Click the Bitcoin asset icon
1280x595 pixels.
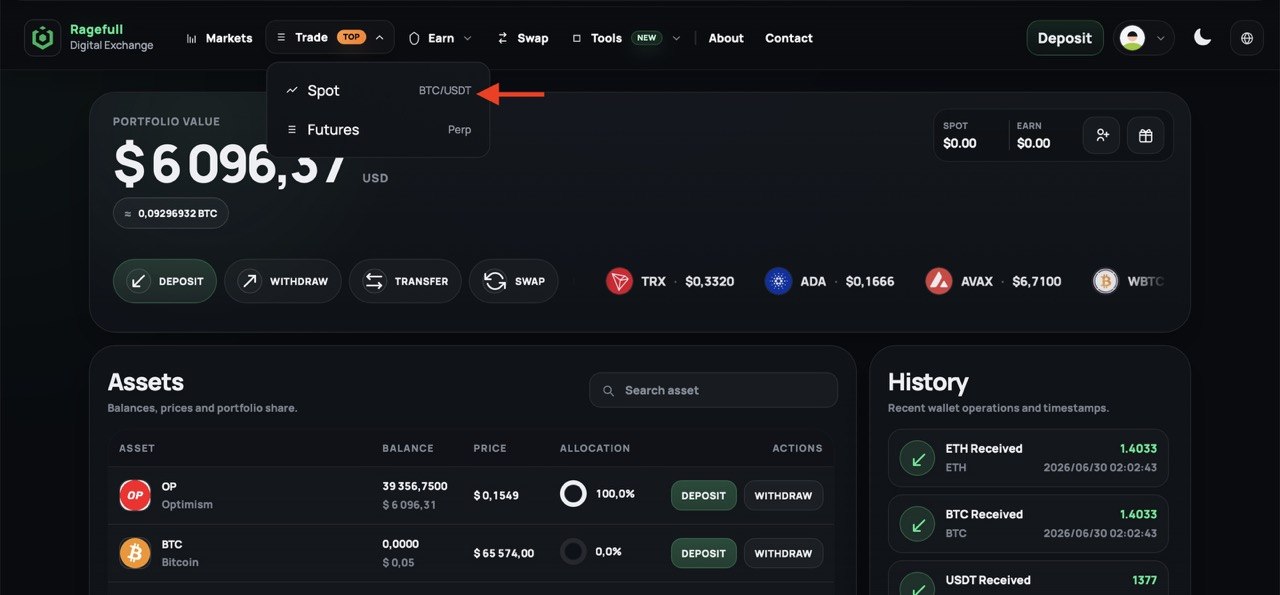point(135,553)
